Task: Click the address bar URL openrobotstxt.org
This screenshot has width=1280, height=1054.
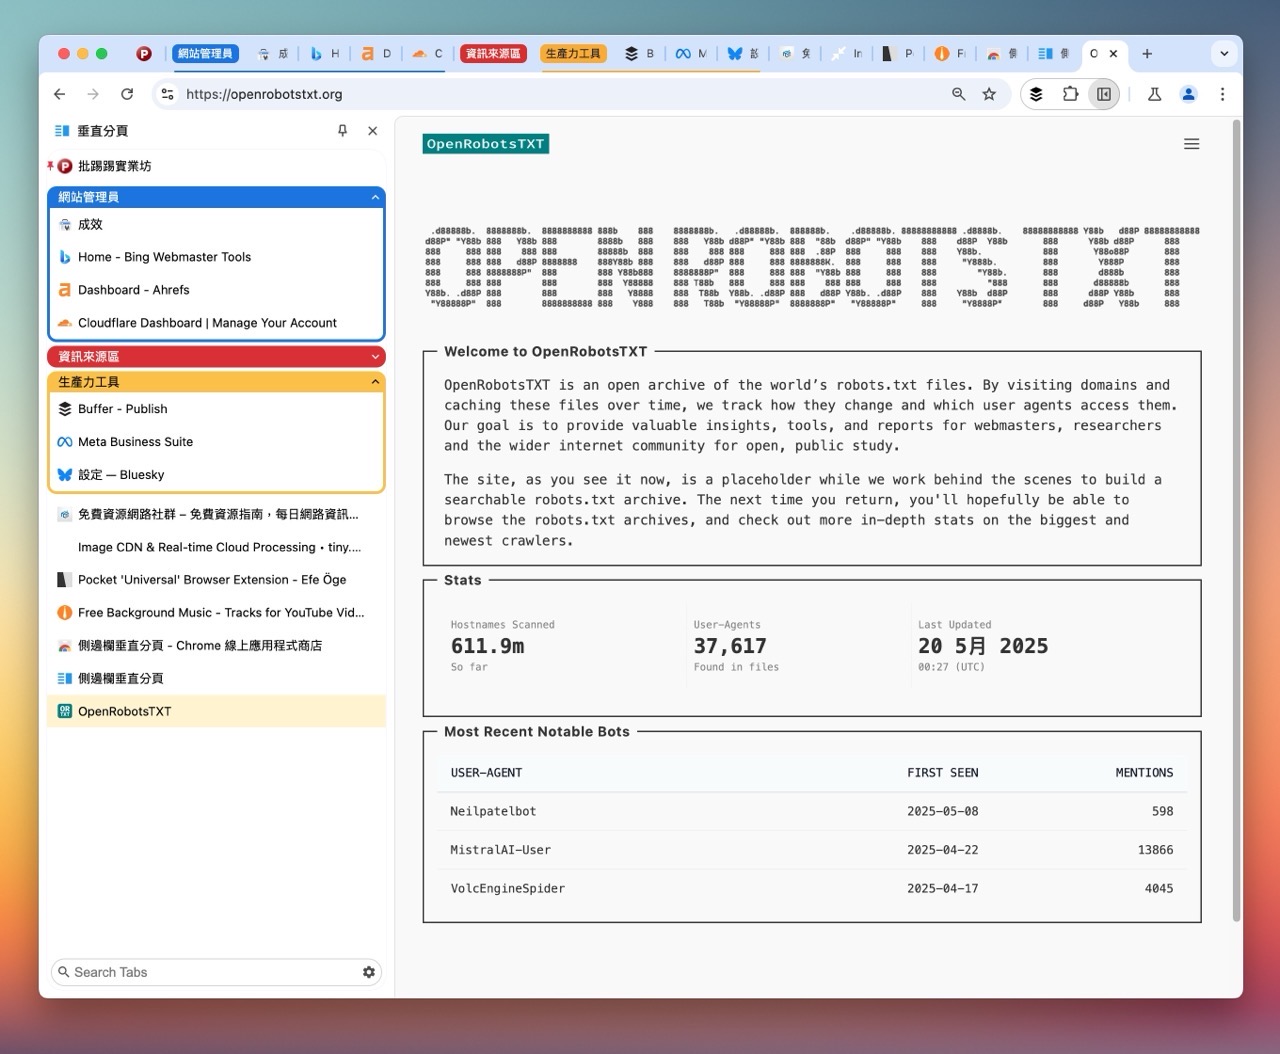Action: [264, 94]
